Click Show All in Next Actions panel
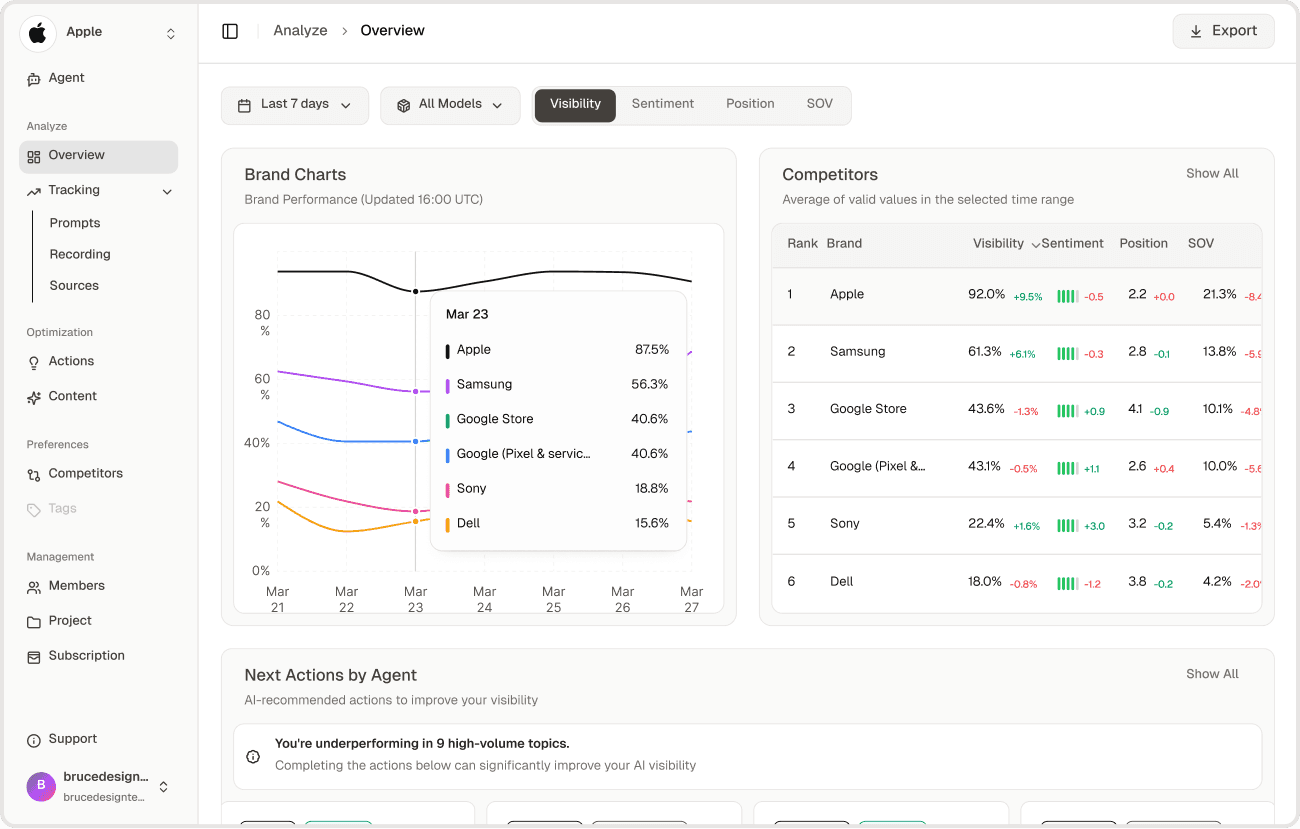The height and width of the screenshot is (829, 1300). click(1212, 674)
